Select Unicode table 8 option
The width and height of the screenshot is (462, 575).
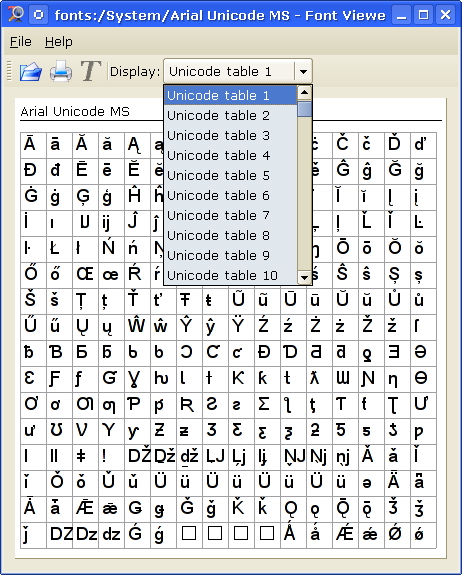coord(230,235)
